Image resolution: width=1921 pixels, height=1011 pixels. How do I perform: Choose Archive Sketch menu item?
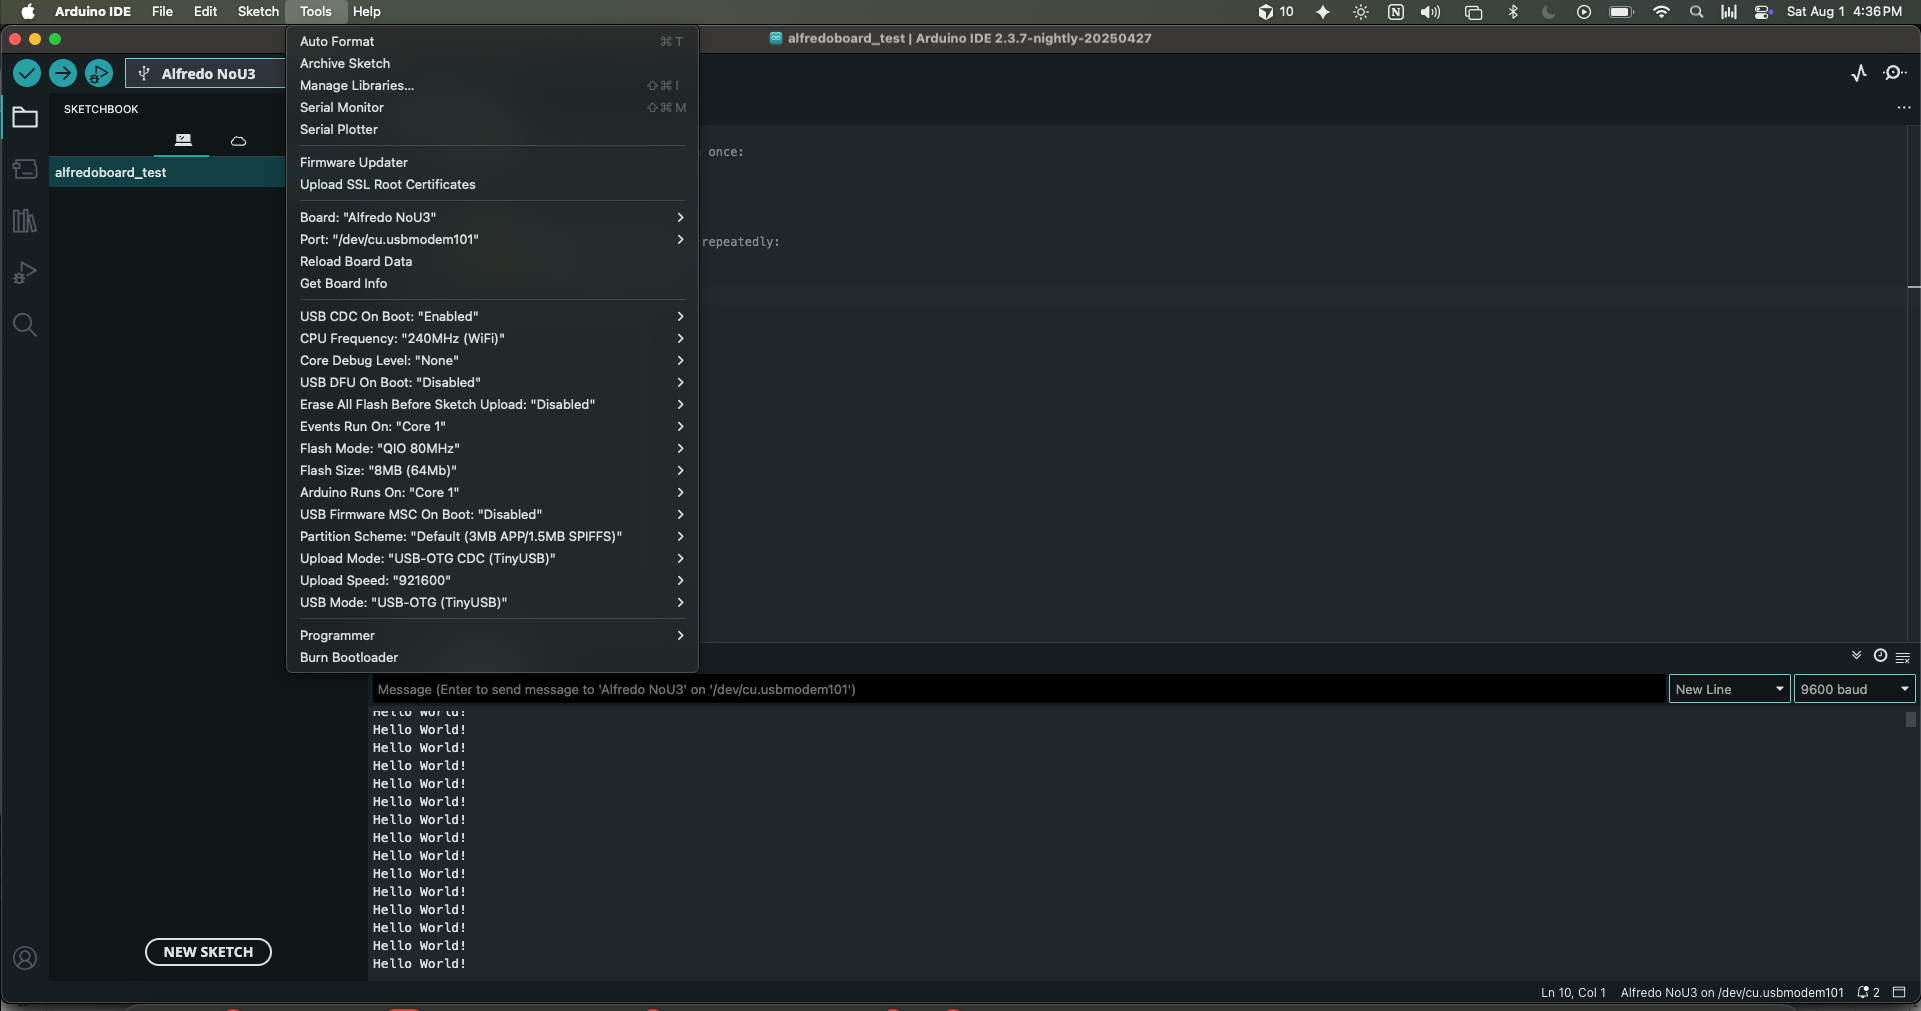pos(492,63)
